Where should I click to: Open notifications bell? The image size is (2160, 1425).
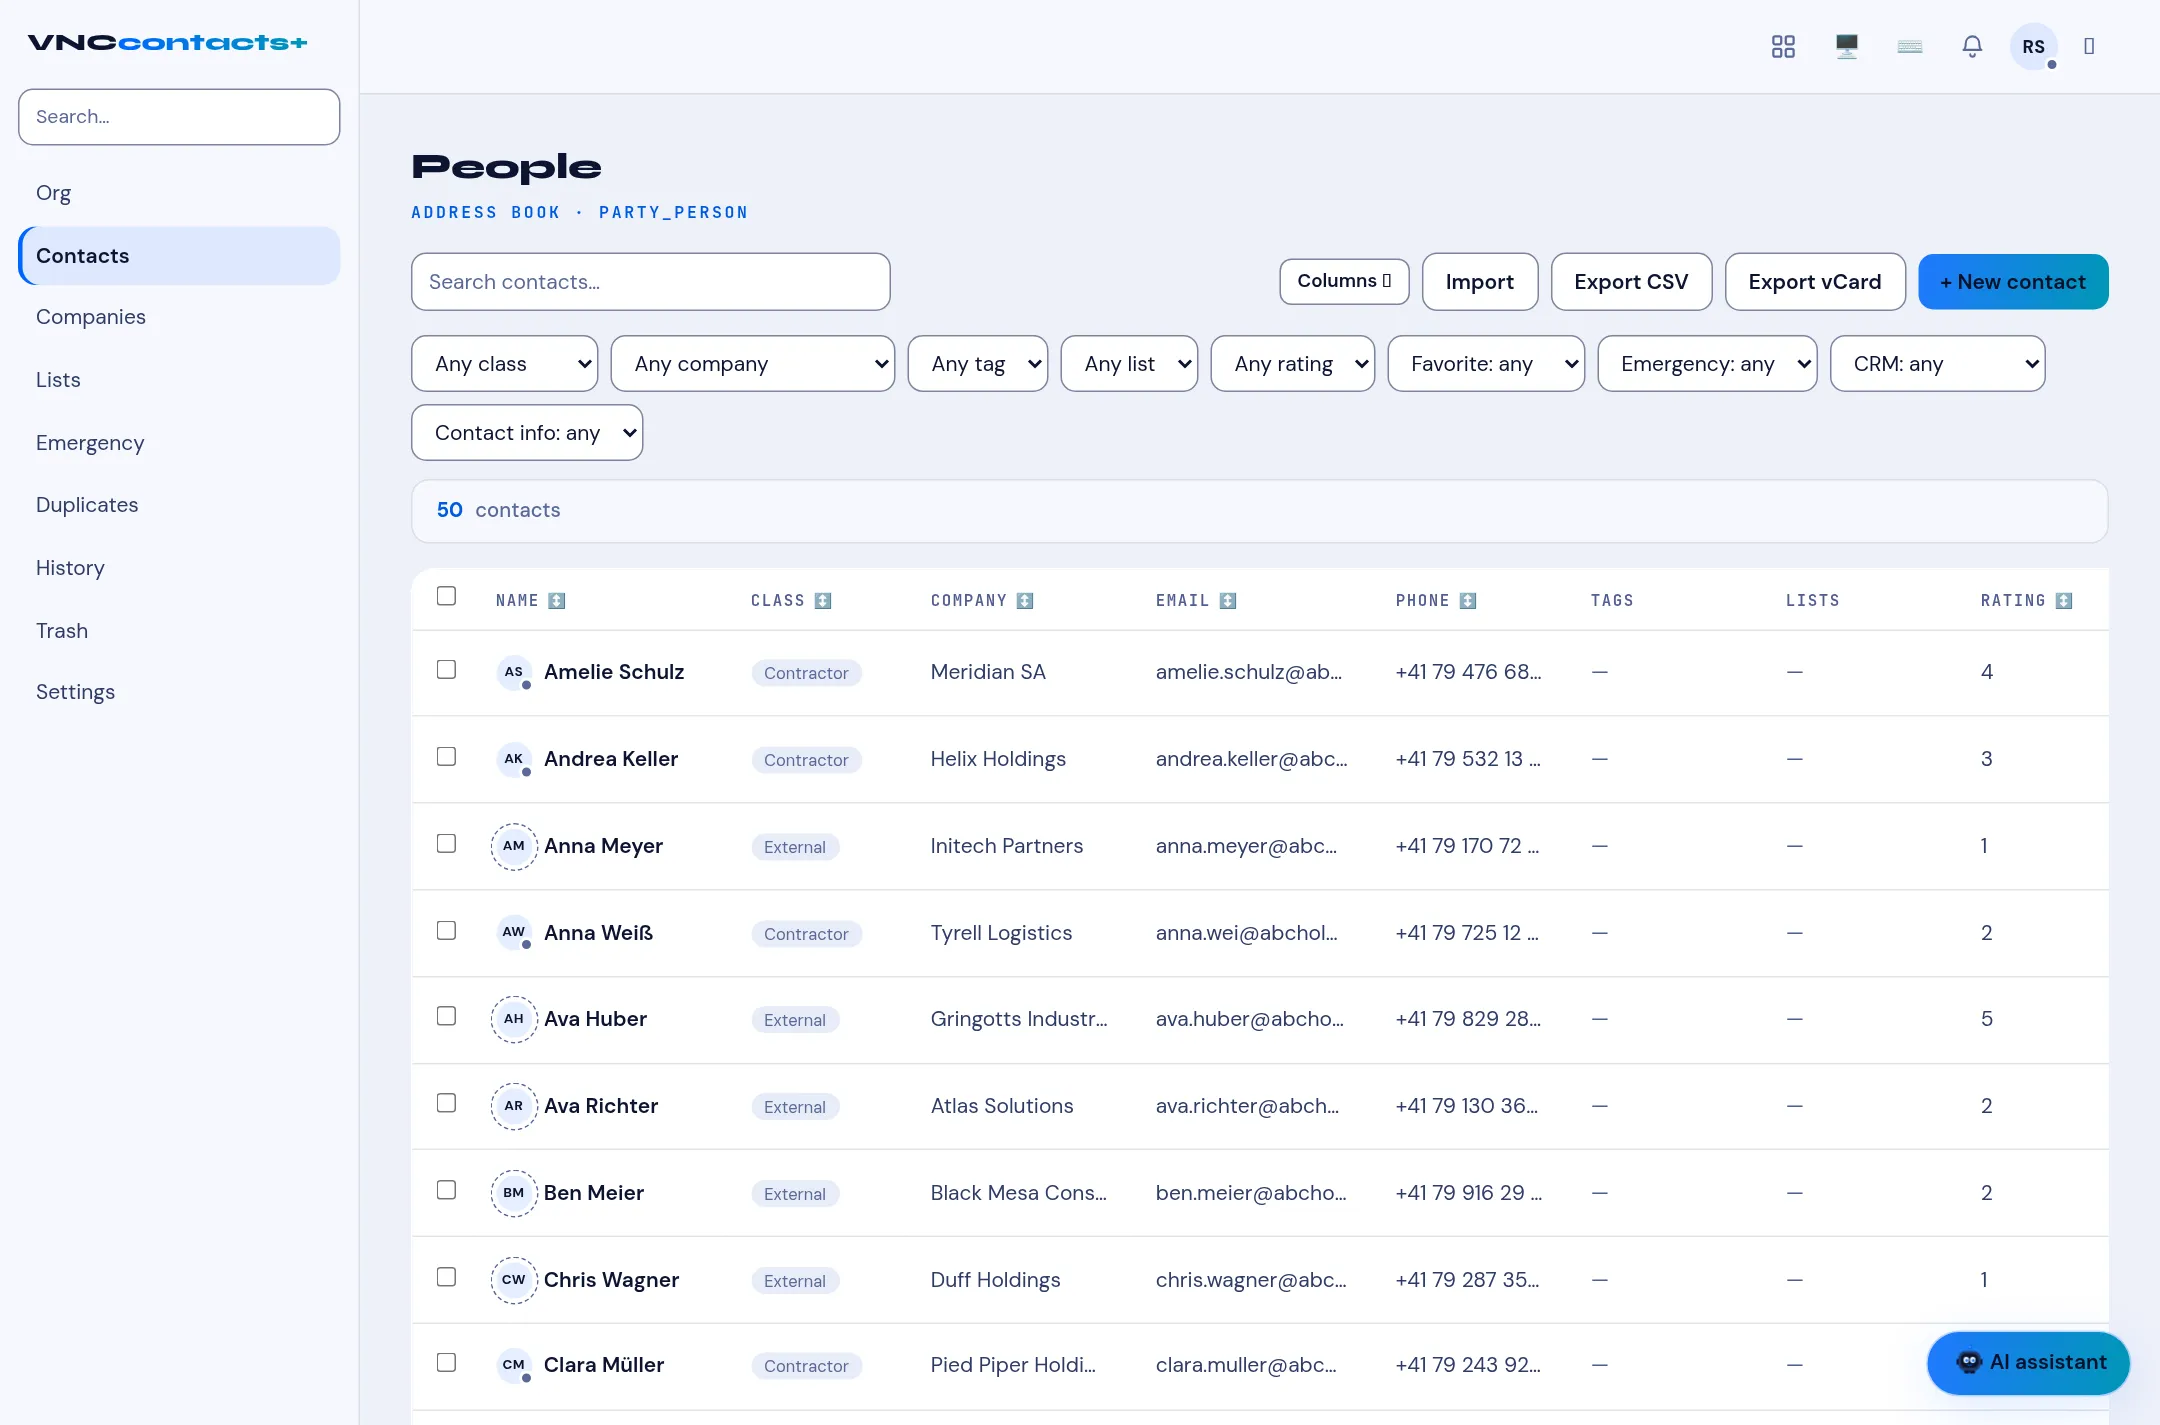[x=1972, y=46]
